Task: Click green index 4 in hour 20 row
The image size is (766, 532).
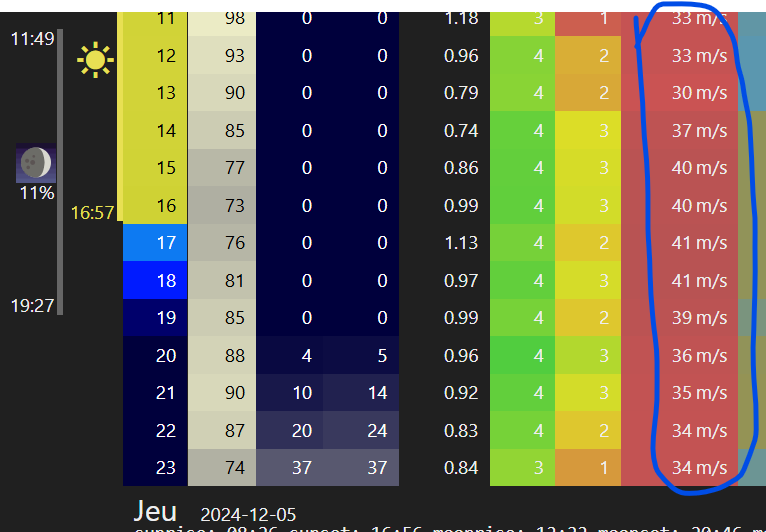Action: [x=522, y=355]
